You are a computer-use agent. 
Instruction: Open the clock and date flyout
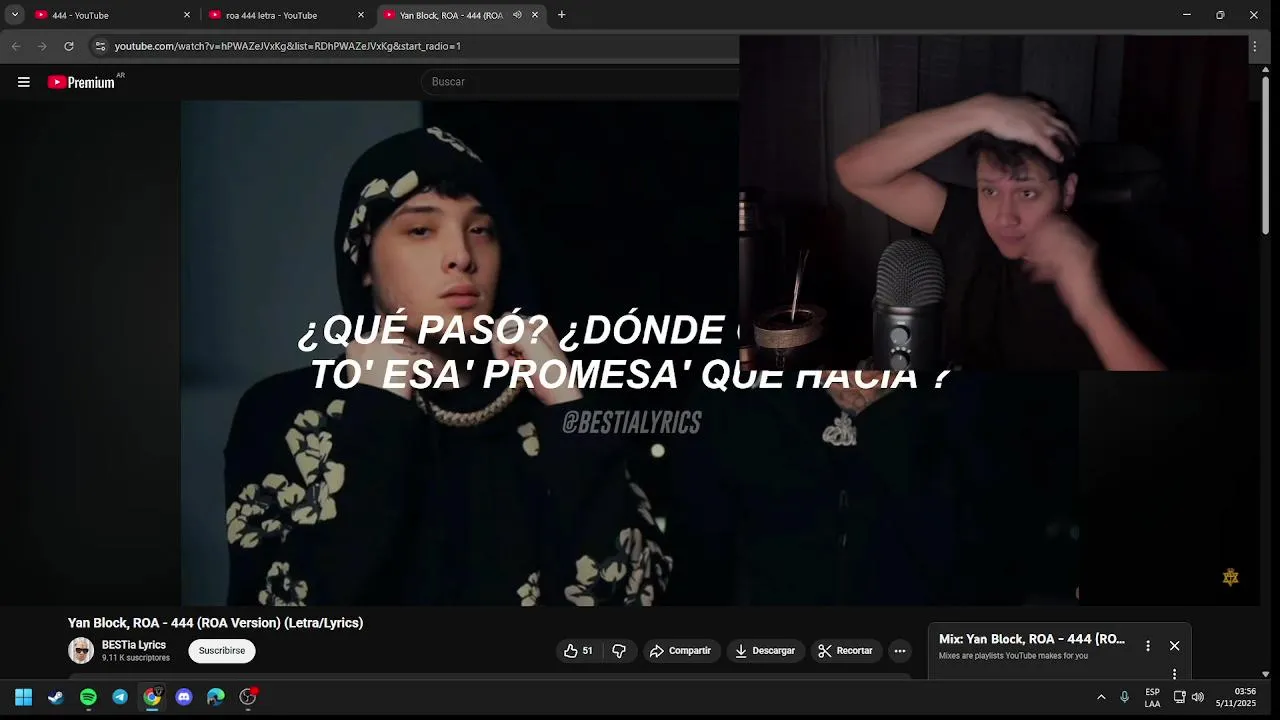point(1236,697)
